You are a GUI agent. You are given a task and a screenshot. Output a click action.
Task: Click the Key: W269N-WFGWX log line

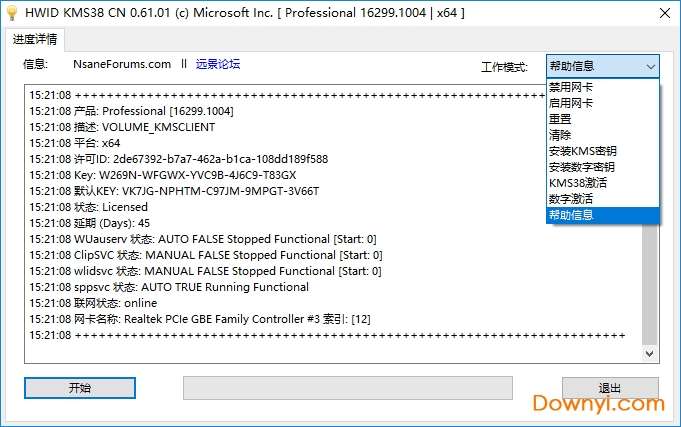point(162,175)
